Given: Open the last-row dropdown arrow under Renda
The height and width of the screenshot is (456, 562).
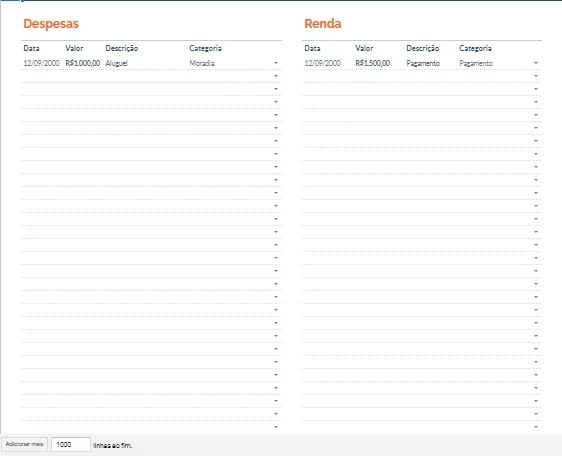Looking at the screenshot, I should pyautogui.click(x=536, y=427).
